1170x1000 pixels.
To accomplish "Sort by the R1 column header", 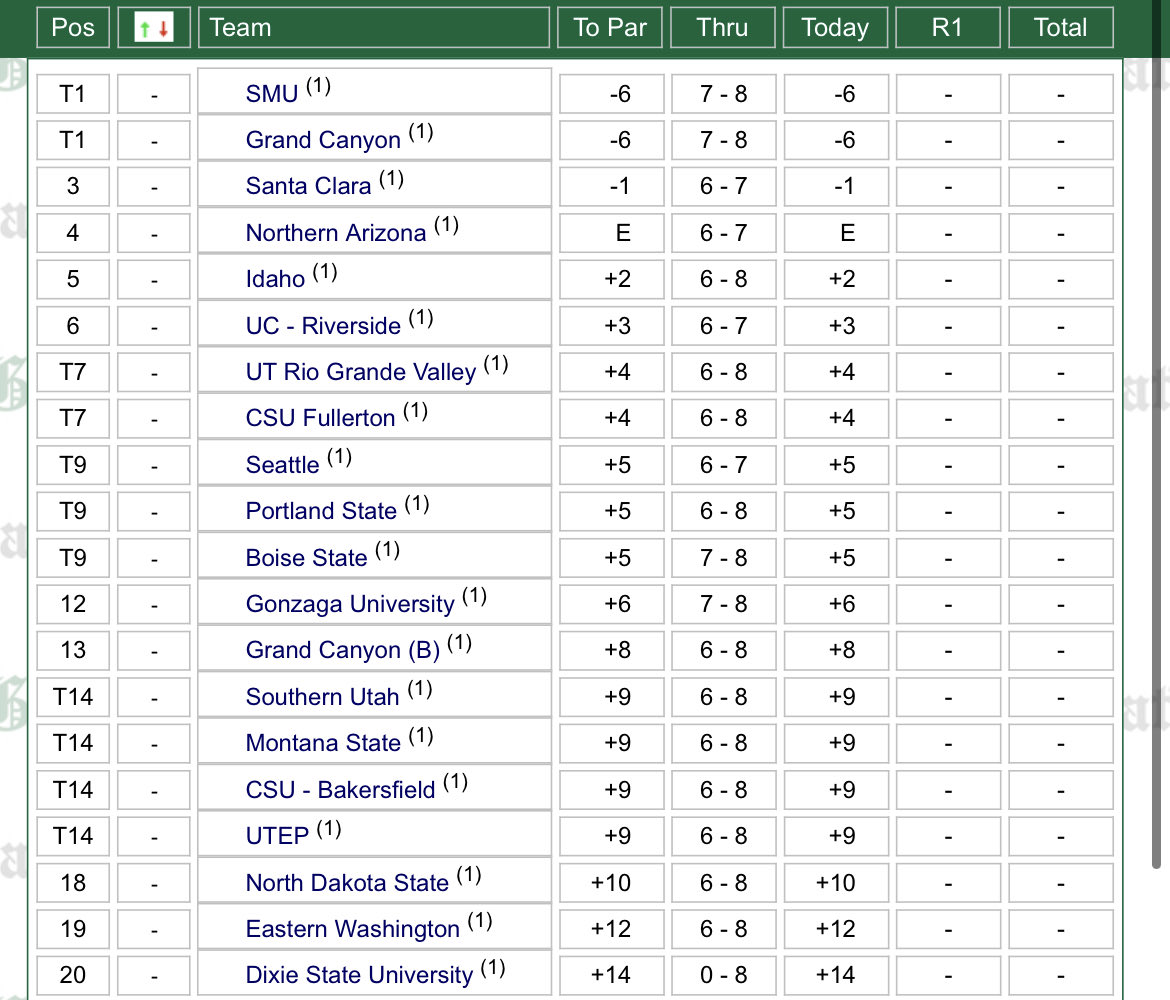I will point(948,28).
